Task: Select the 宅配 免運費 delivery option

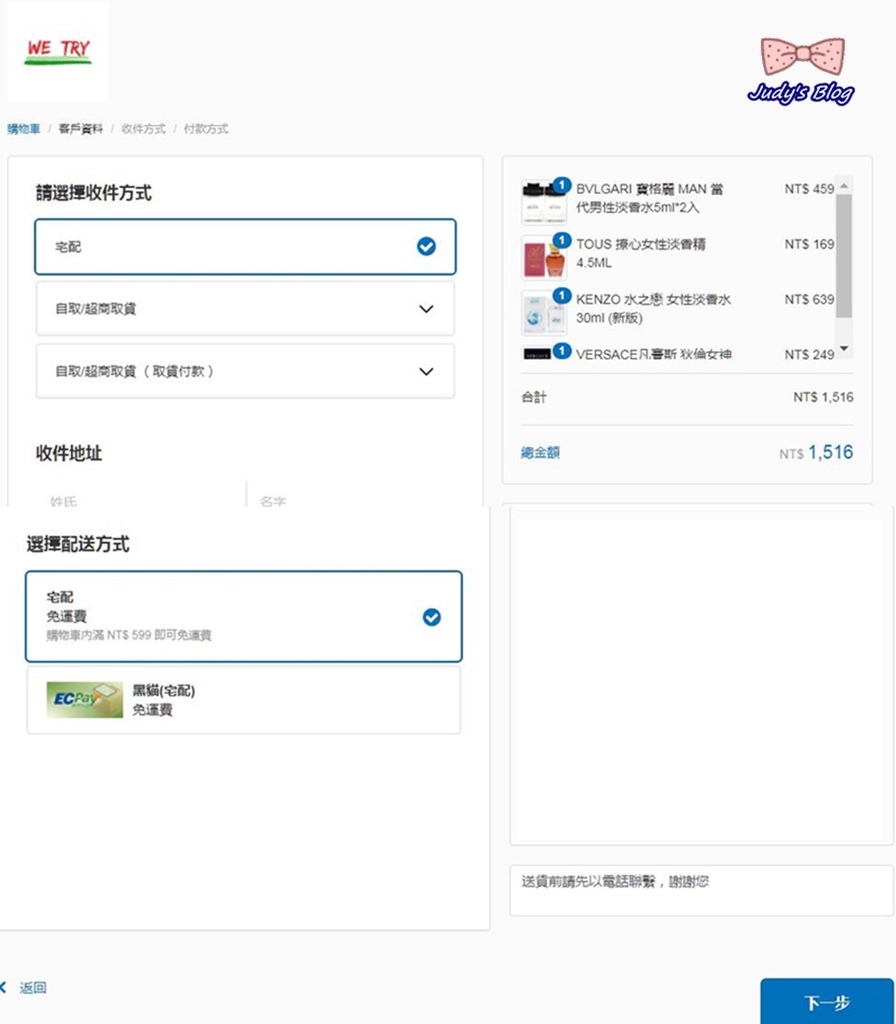Action: pos(244,616)
